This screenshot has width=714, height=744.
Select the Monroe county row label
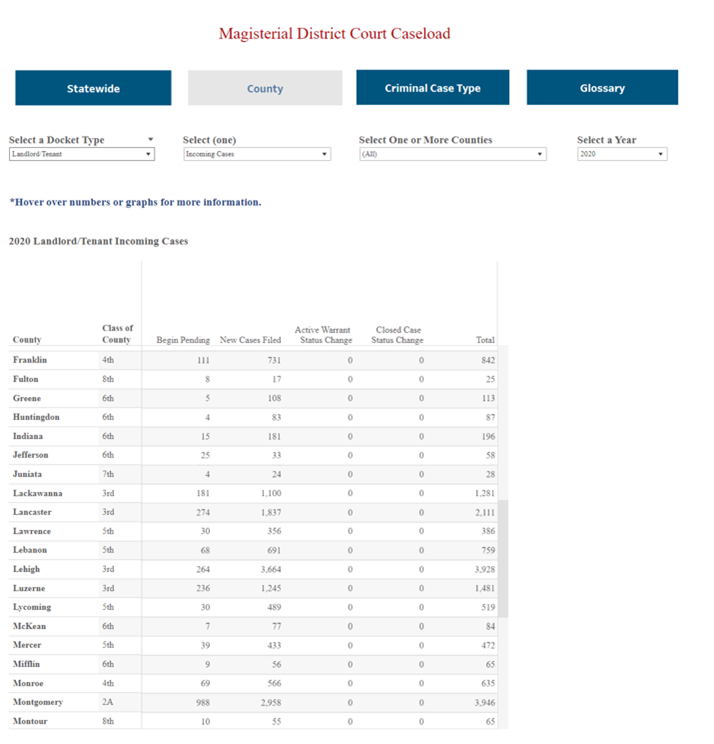pos(28,683)
